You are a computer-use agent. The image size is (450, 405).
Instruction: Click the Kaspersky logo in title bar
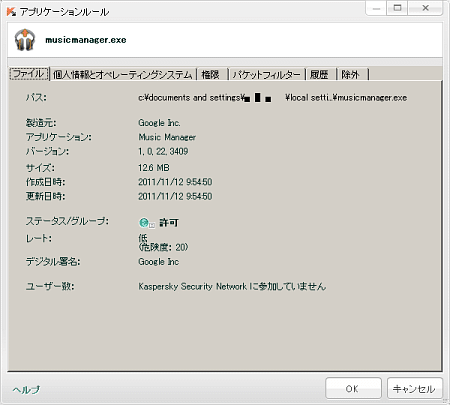pos(11,12)
